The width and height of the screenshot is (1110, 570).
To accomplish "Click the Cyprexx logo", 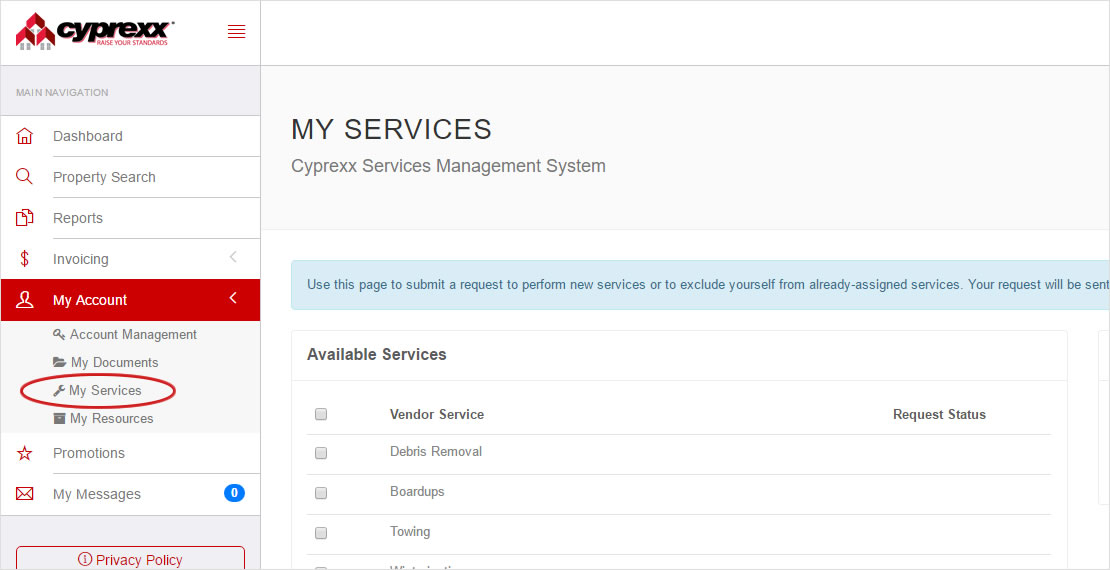I will (x=95, y=31).
